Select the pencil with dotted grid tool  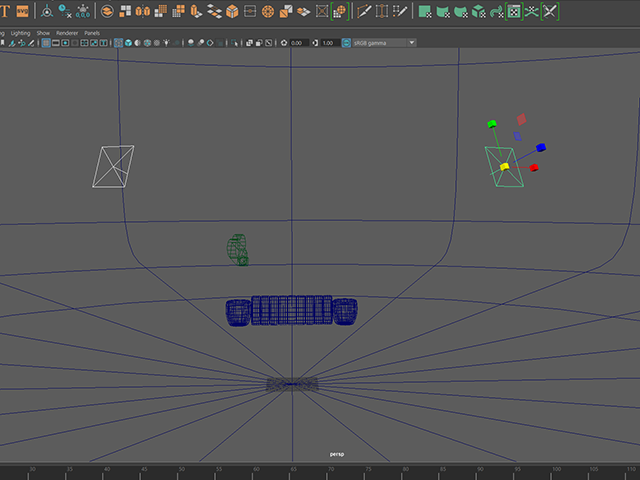pyautogui.click(x=400, y=11)
